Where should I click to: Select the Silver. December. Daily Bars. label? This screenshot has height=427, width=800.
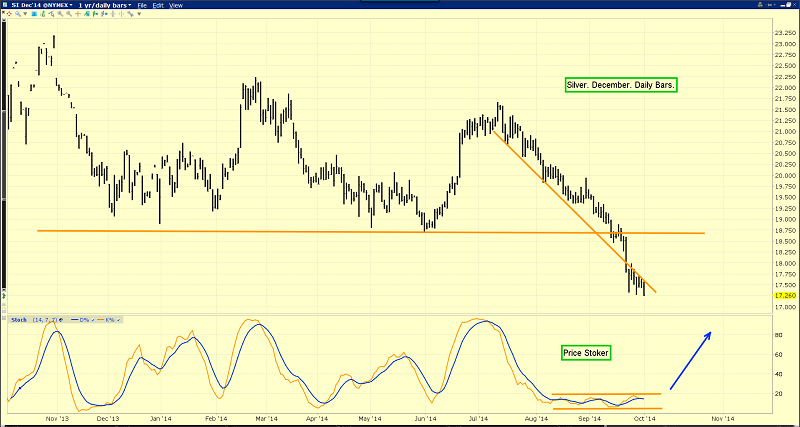(619, 86)
